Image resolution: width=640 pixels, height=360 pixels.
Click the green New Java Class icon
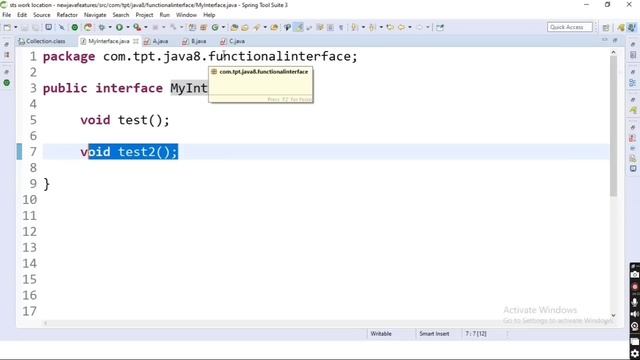[x=215, y=27]
